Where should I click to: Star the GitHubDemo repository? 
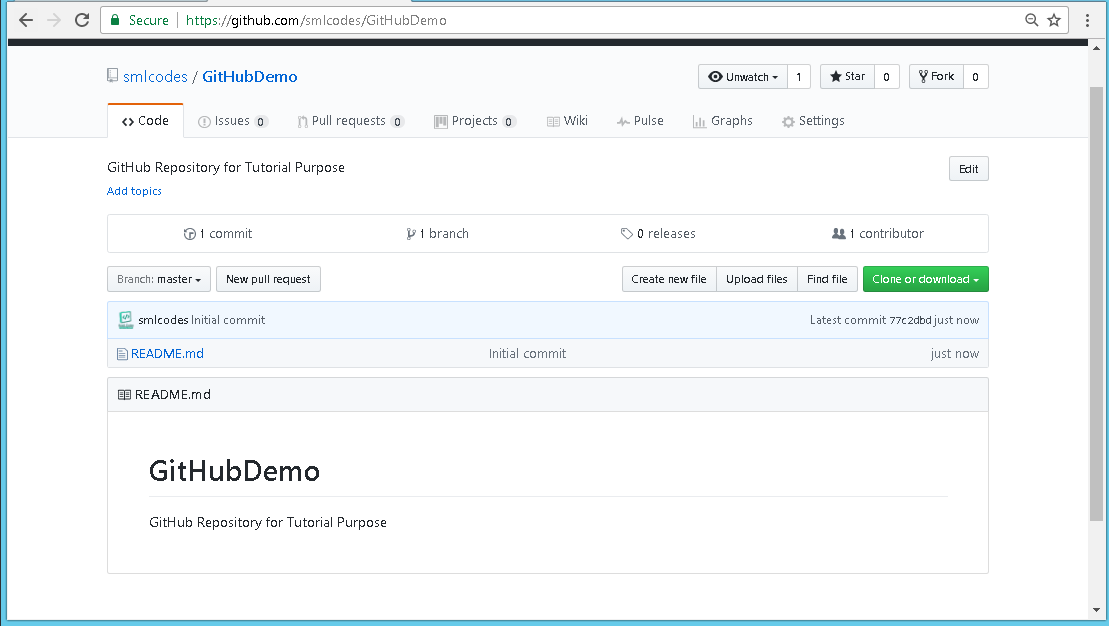point(847,77)
